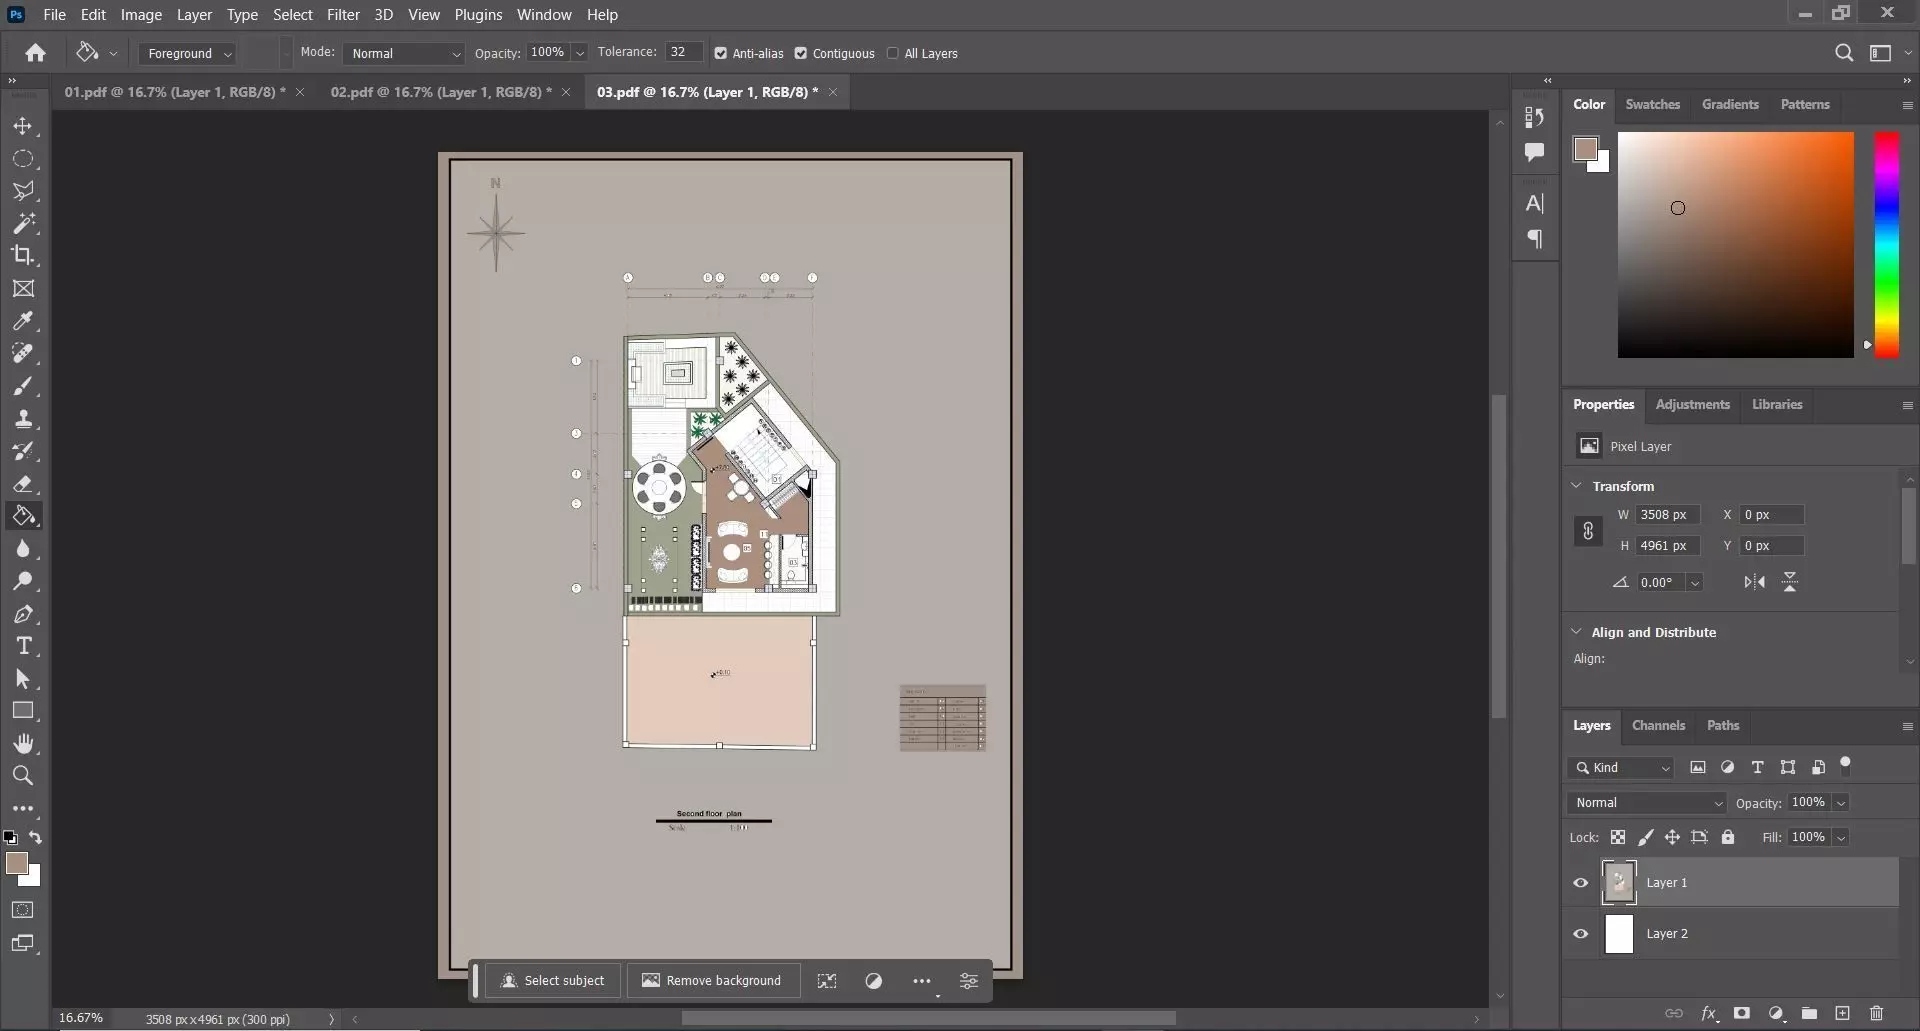This screenshot has height=1031, width=1920.
Task: Select the Brush tool
Action: [x=23, y=386]
